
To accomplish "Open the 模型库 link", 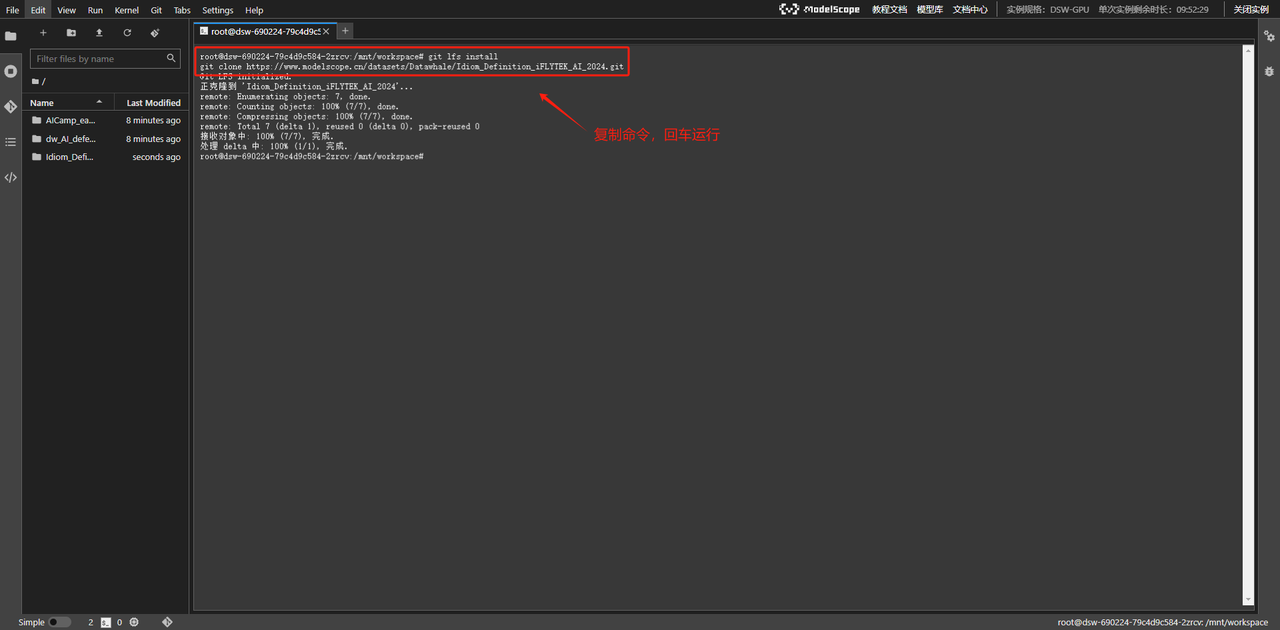I will 929,10.
